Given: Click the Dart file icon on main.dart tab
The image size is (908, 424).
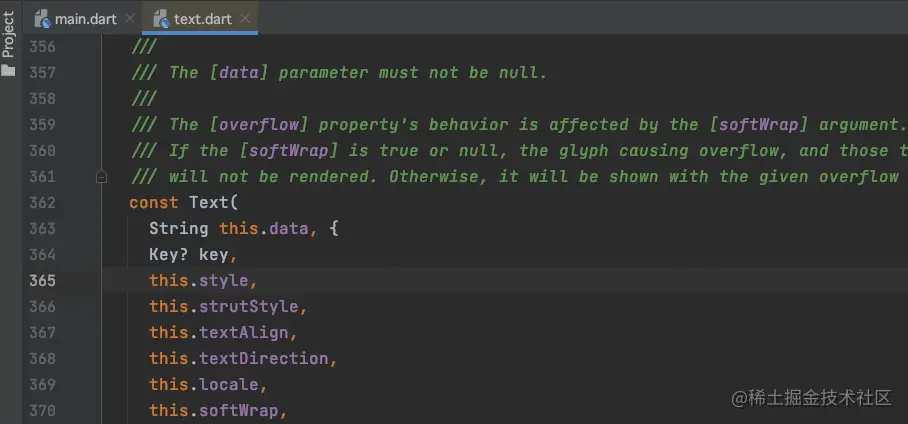Looking at the screenshot, I should 42,18.
